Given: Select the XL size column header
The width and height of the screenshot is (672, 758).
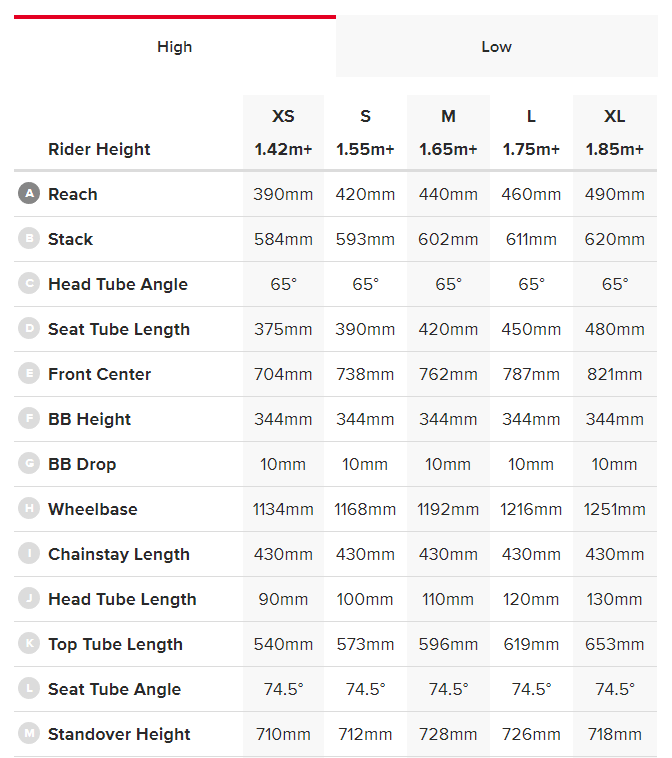Looking at the screenshot, I should 614,117.
